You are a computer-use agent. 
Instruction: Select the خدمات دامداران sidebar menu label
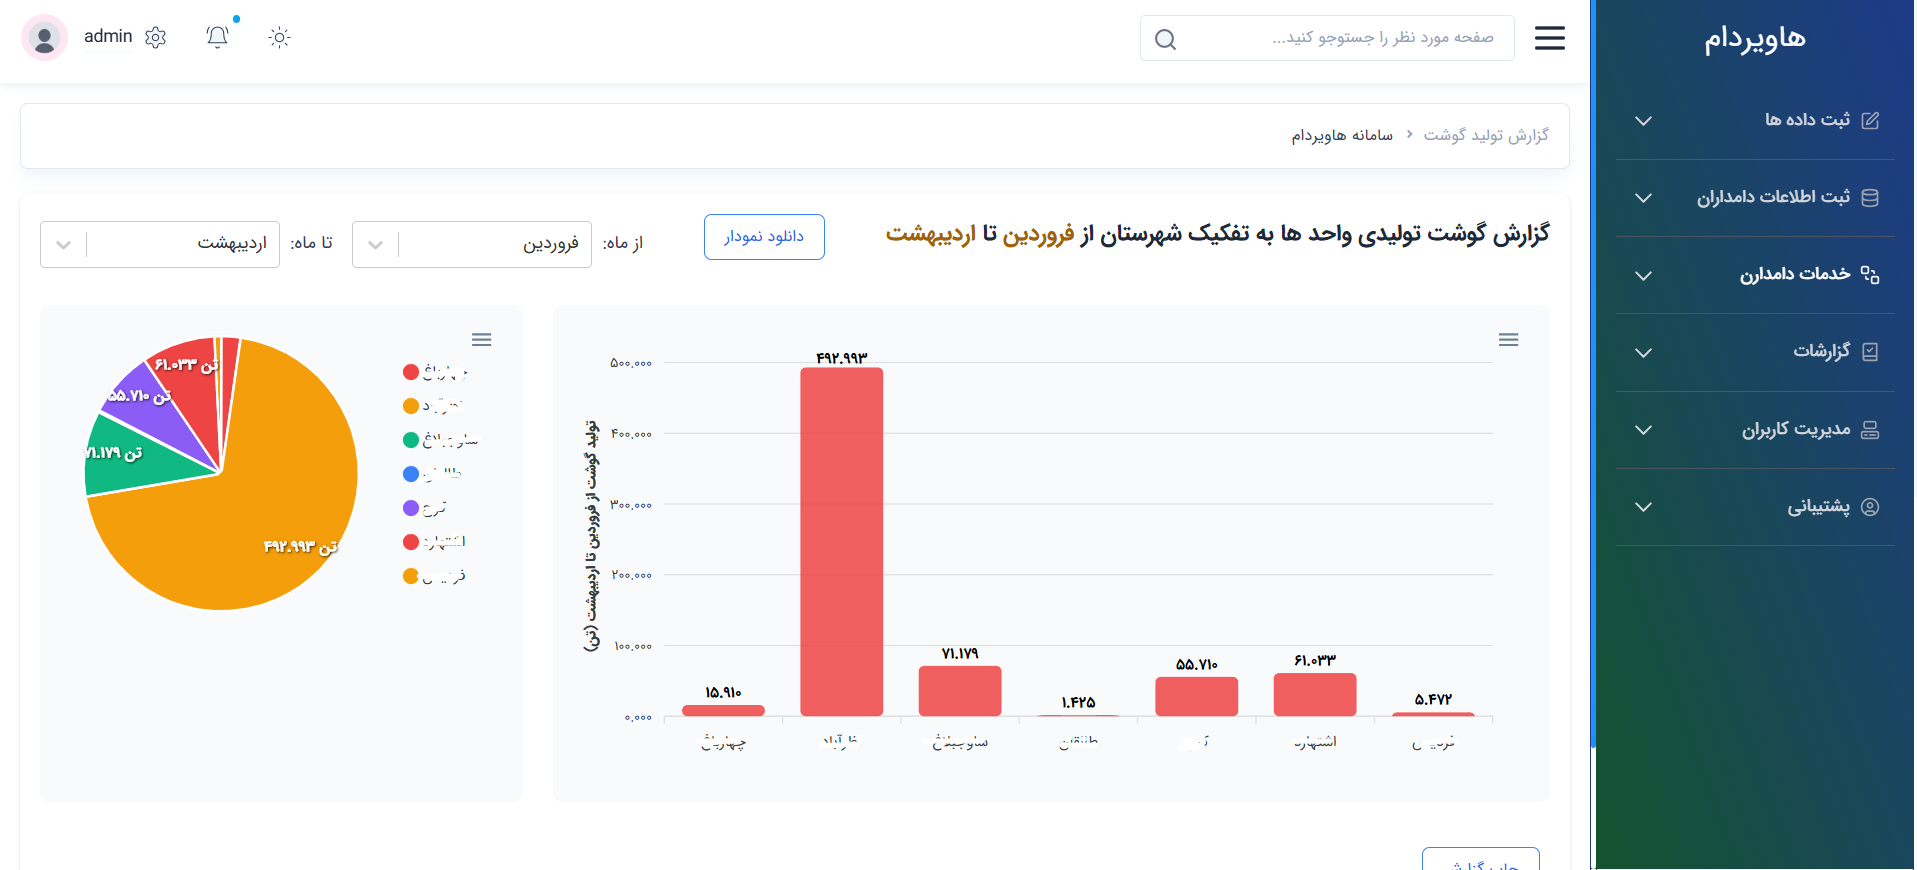(x=1795, y=274)
